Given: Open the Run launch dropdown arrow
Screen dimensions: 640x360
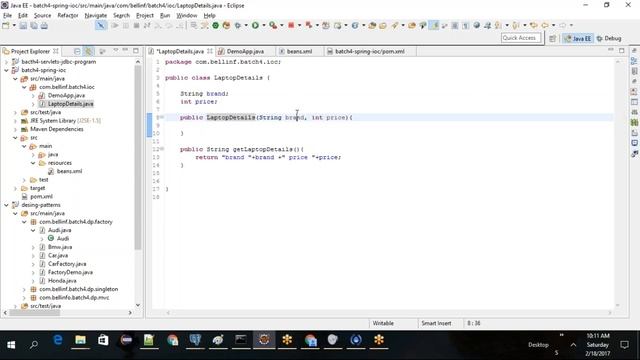Looking at the screenshot, I should click(x=264, y=26).
